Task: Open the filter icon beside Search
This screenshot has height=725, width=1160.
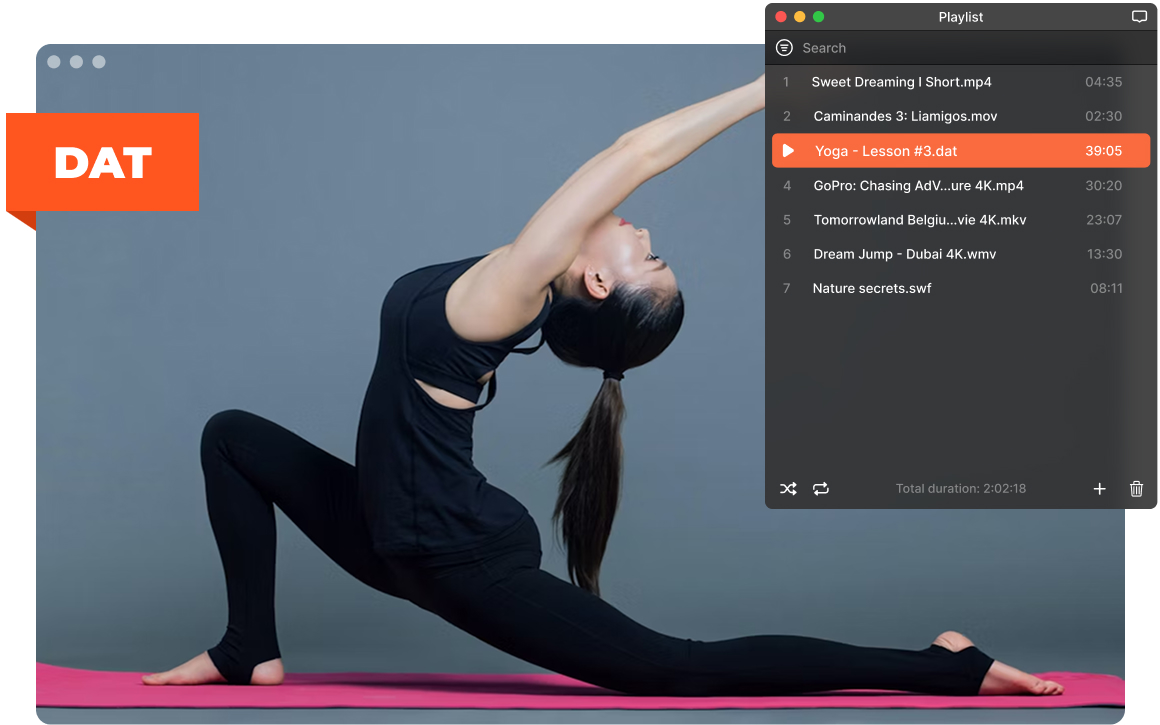Action: tap(784, 48)
